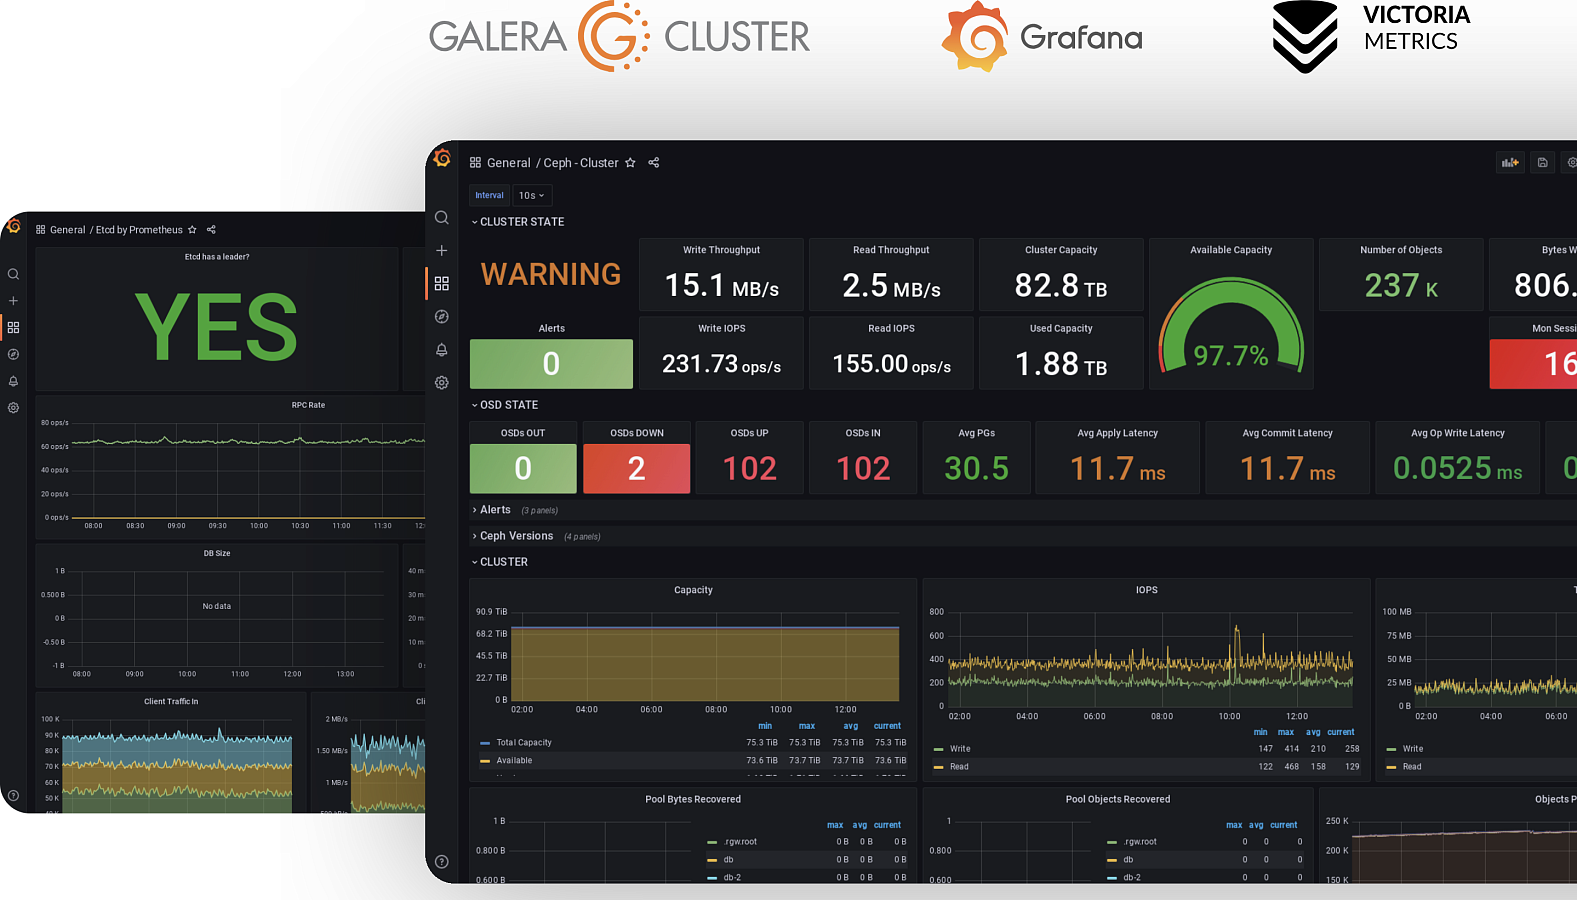Click the WARNING cluster status text
The image size is (1577, 900).
point(551,274)
